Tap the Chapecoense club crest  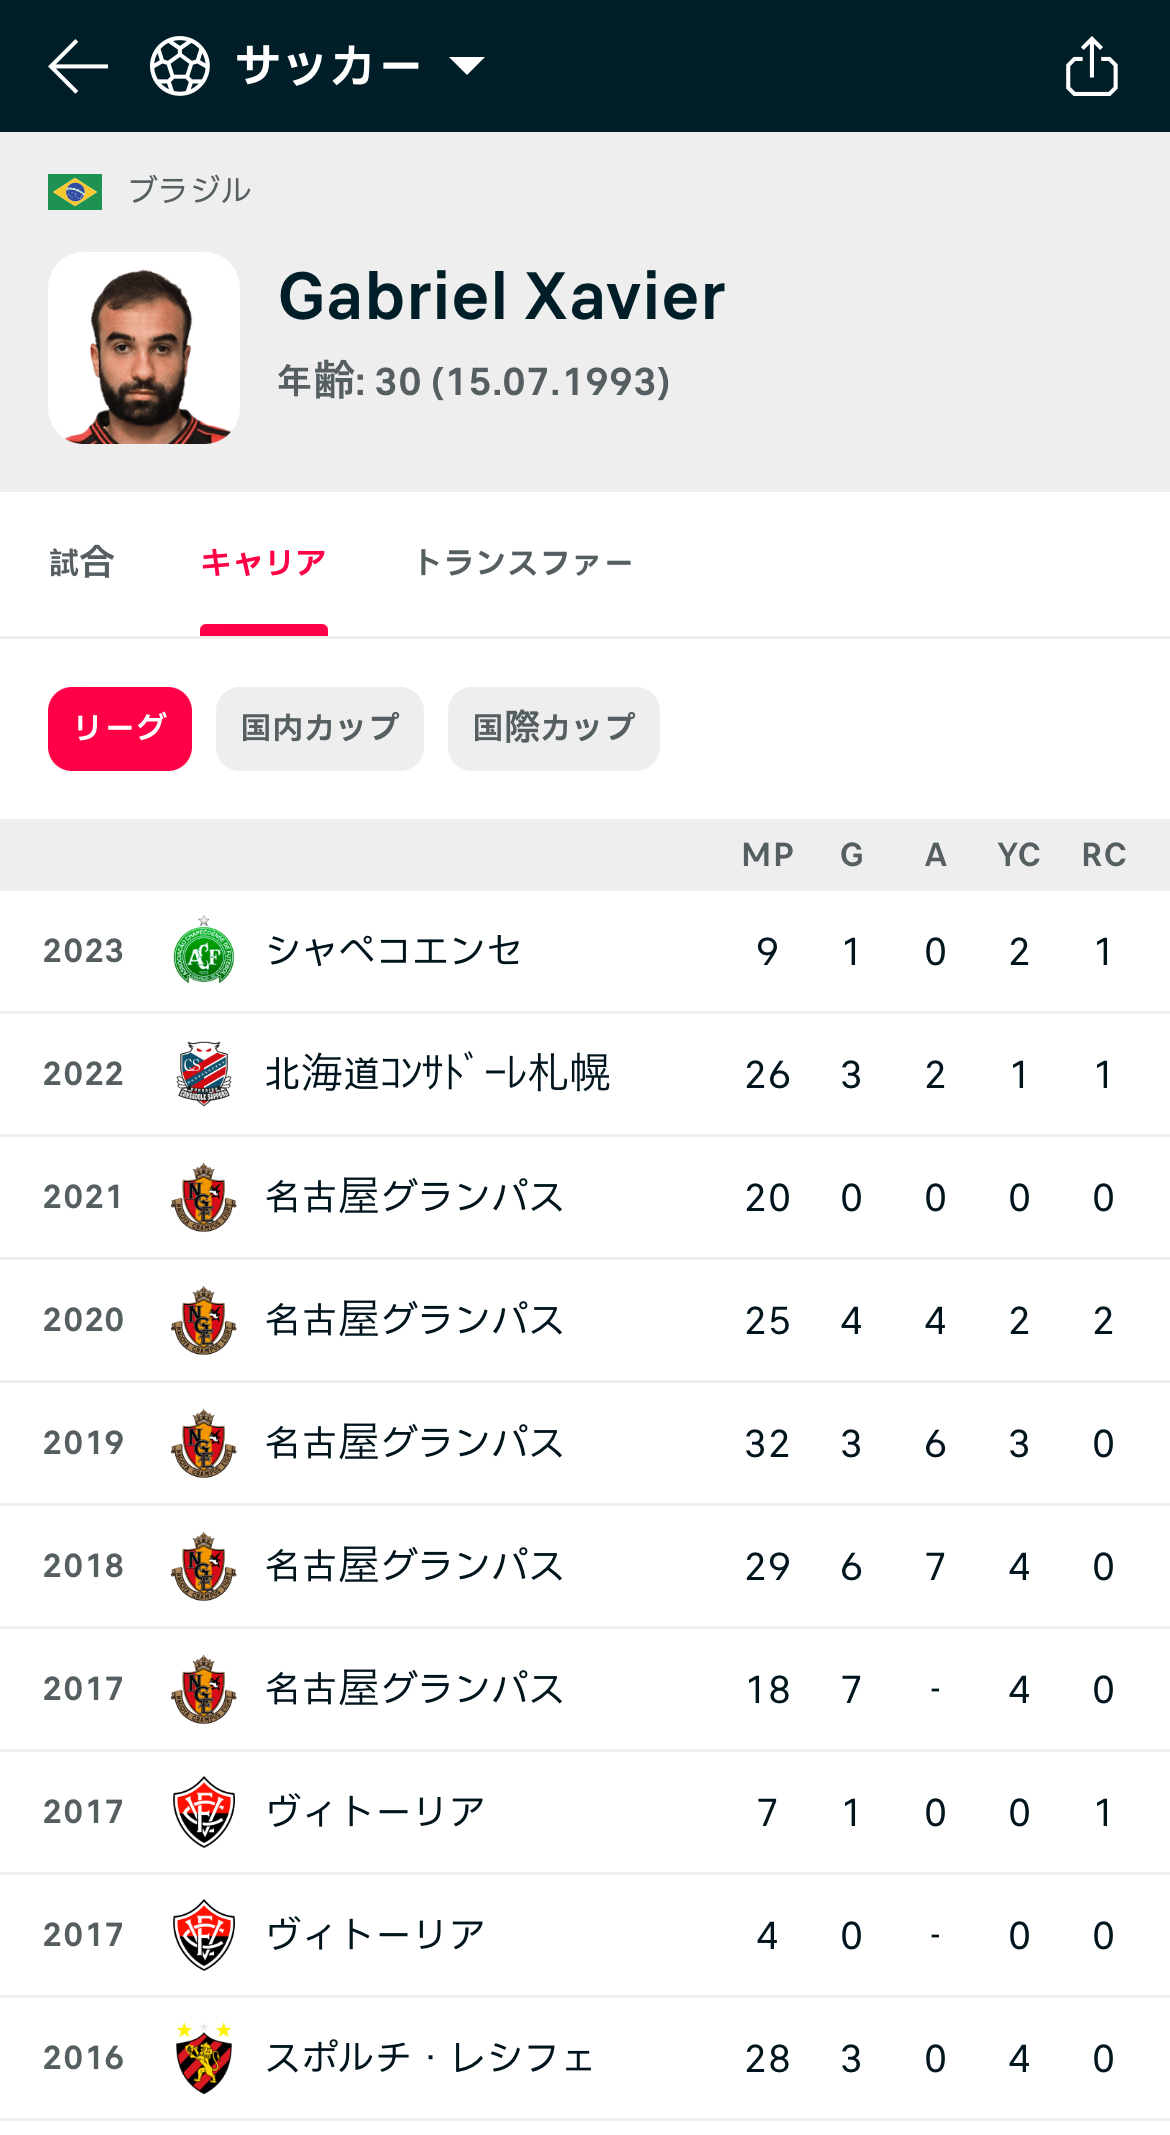tap(204, 951)
